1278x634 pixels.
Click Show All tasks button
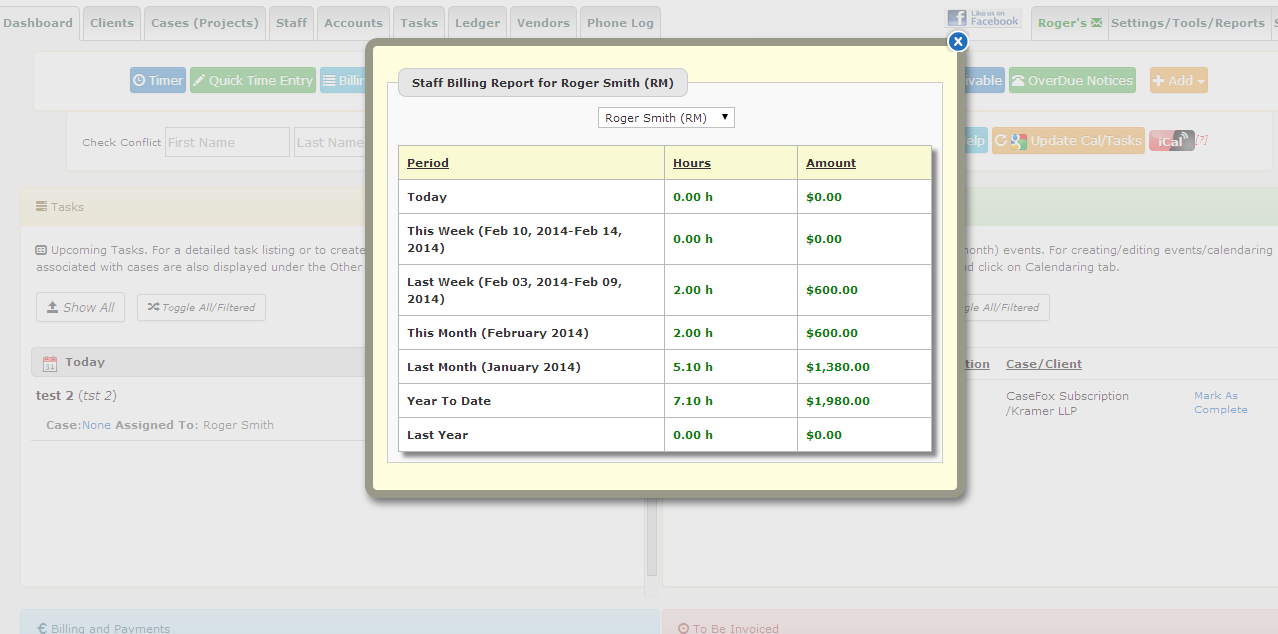[x=80, y=307]
